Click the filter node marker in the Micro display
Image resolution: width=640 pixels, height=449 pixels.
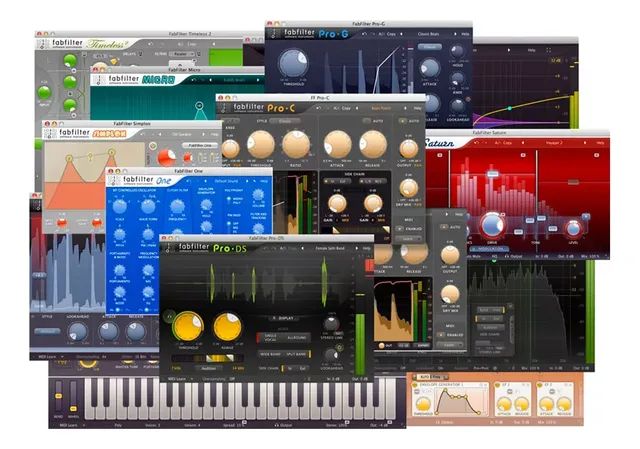tap(199, 106)
